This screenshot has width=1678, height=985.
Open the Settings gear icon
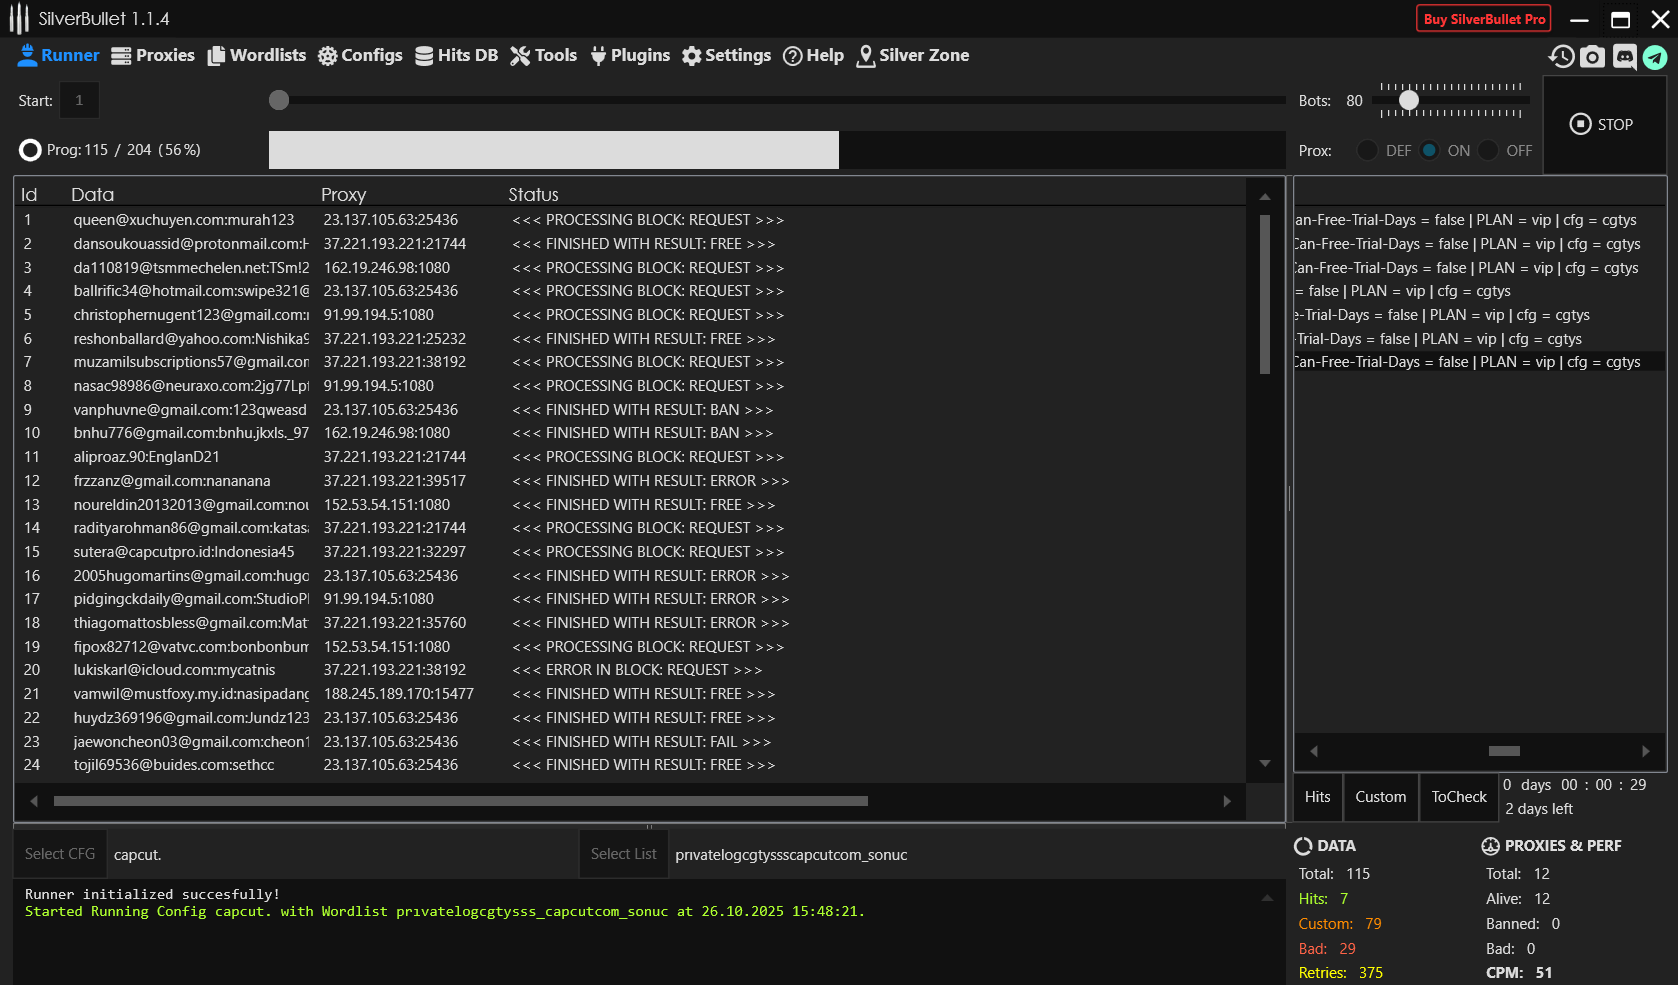[x=691, y=56]
